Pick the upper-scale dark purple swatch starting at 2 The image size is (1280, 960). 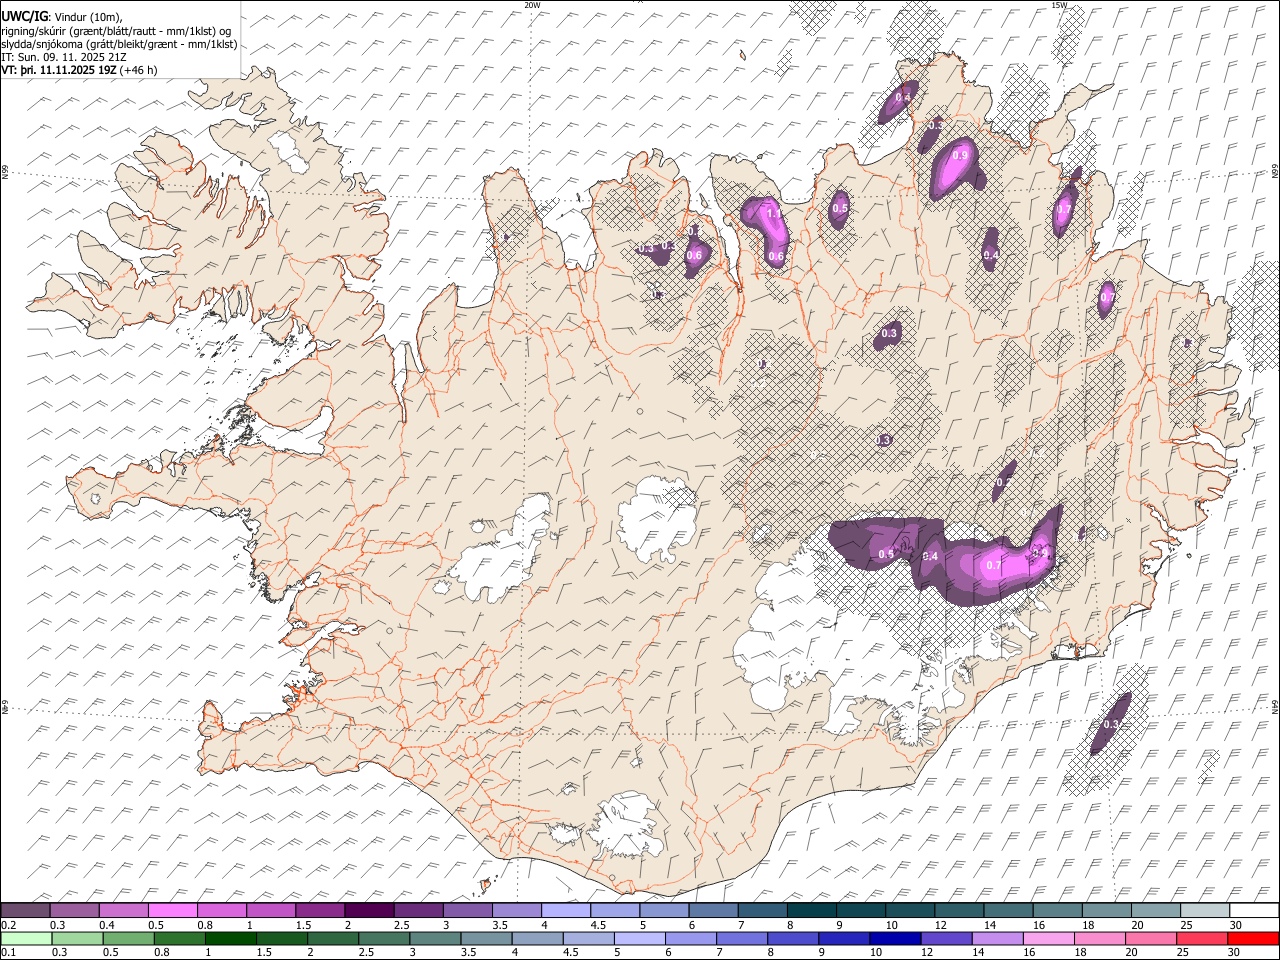[369, 910]
